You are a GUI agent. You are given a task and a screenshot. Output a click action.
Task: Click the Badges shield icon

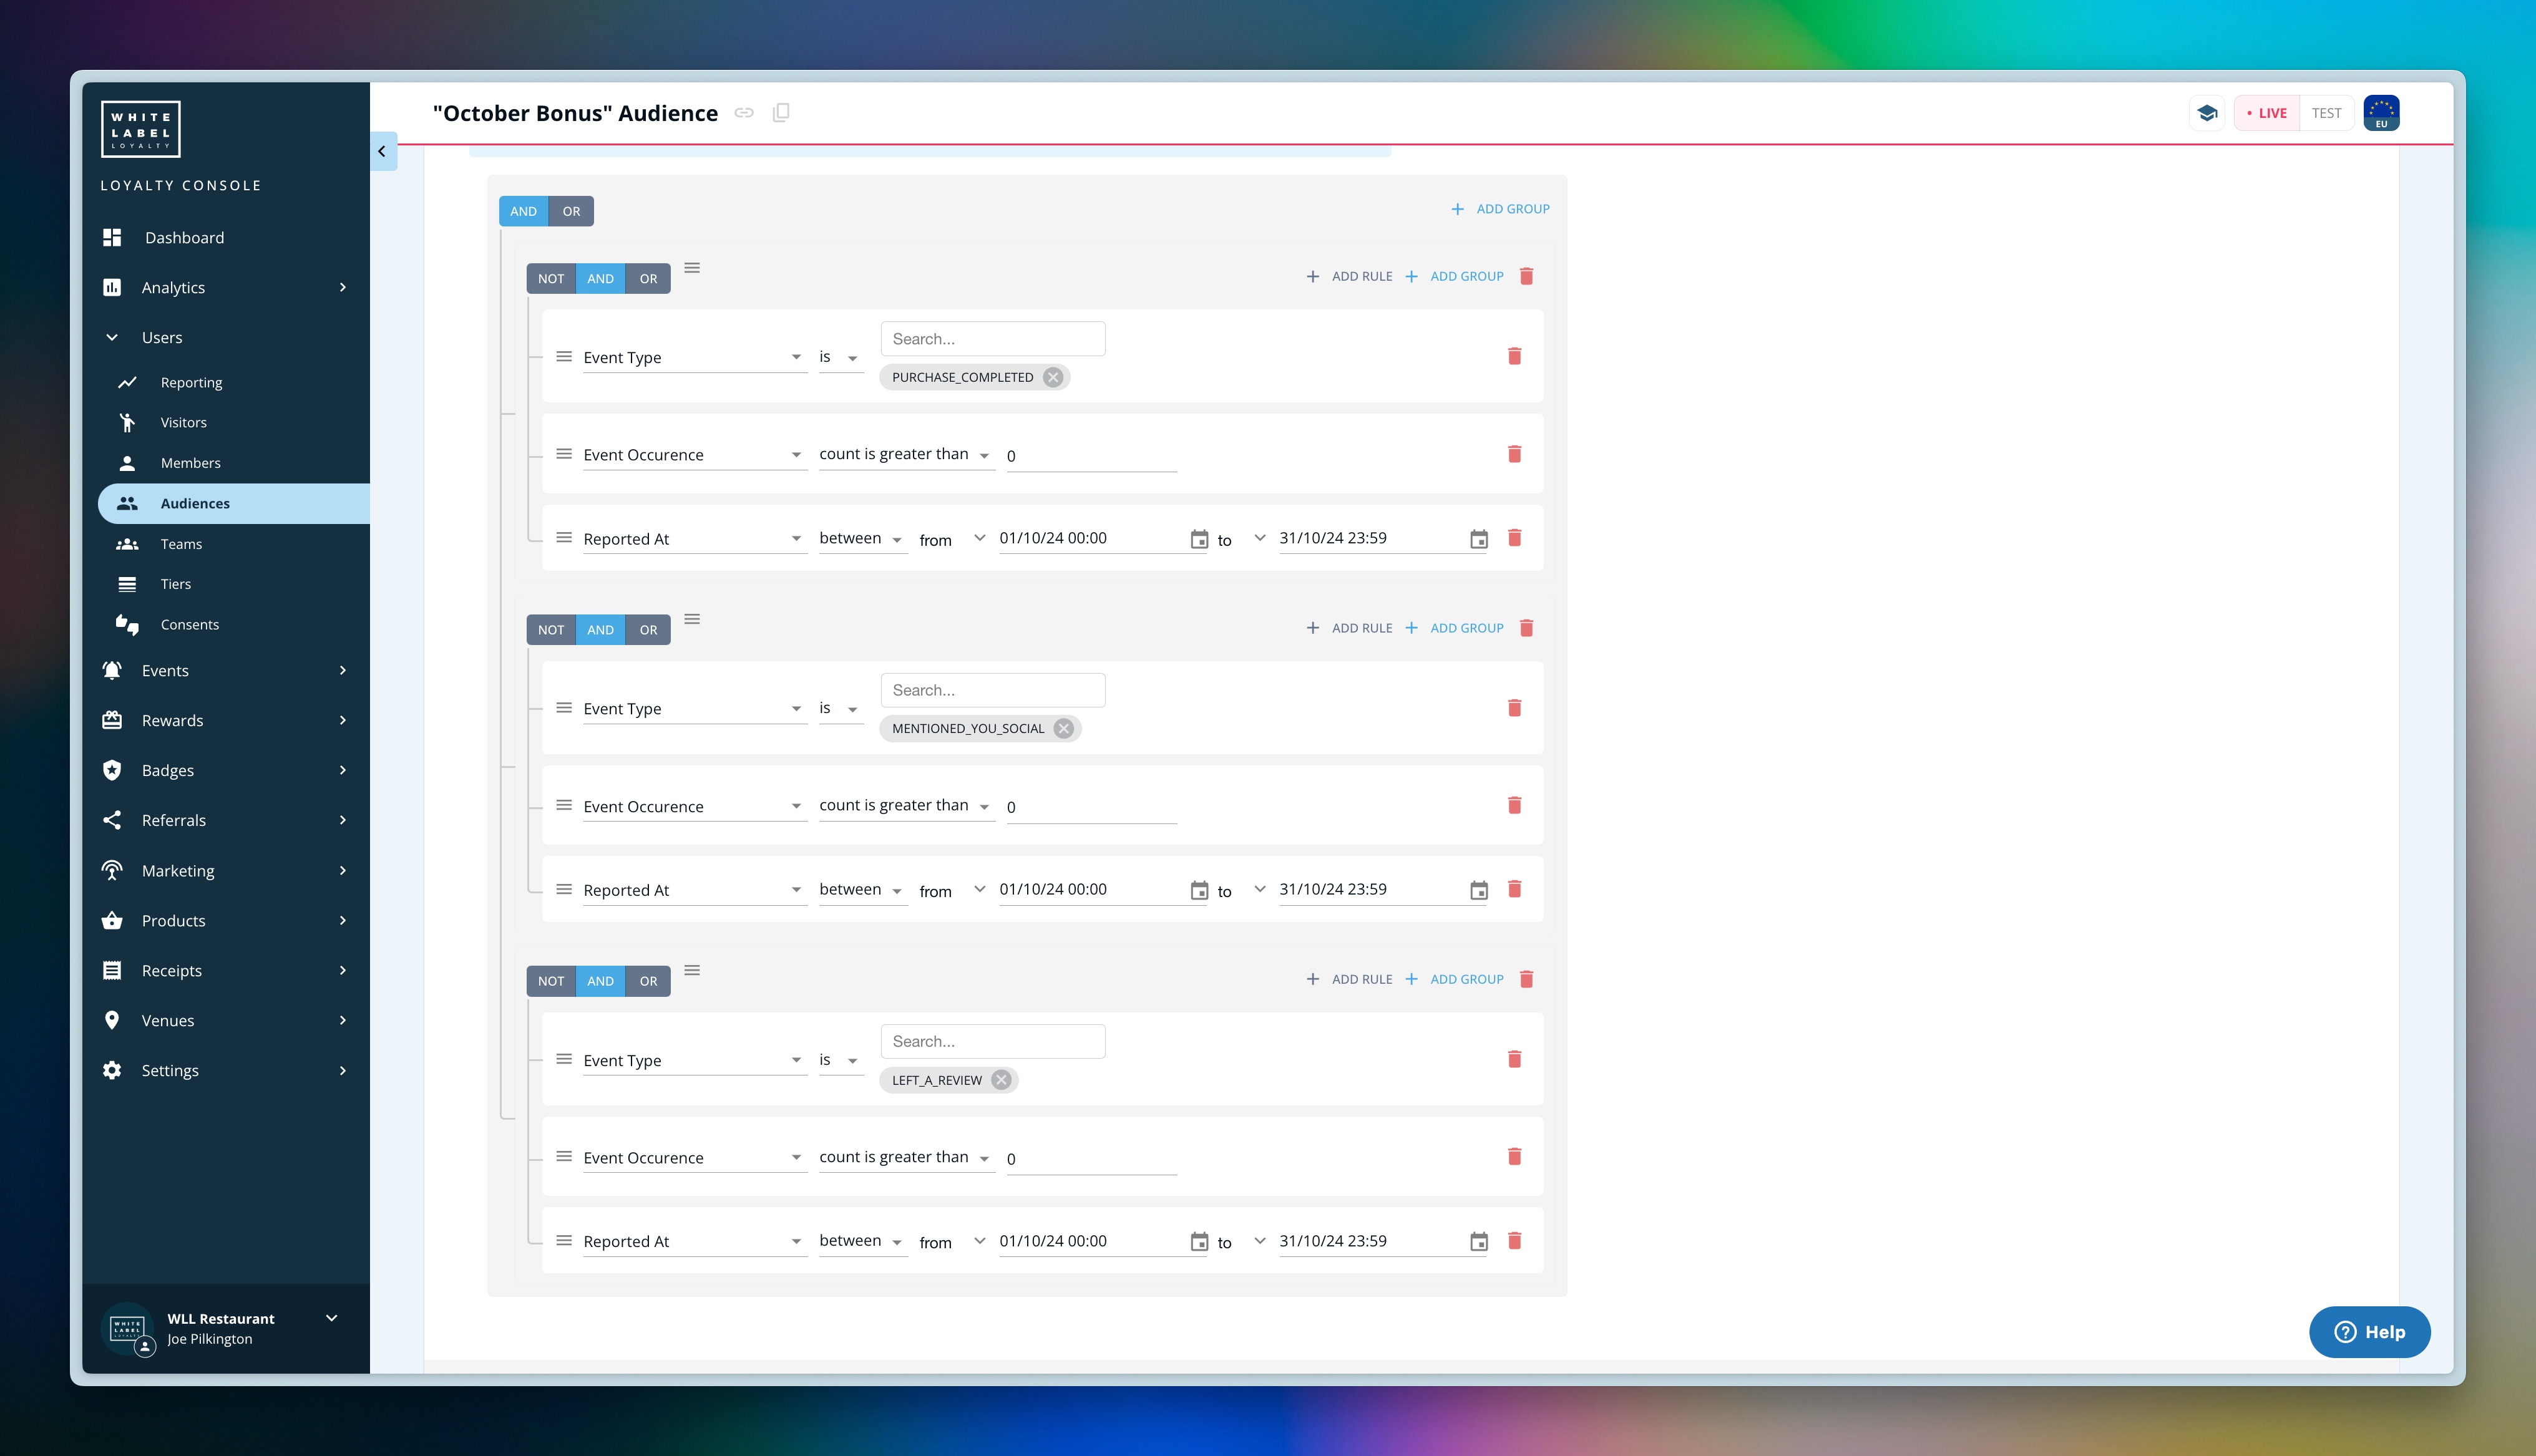click(x=112, y=770)
